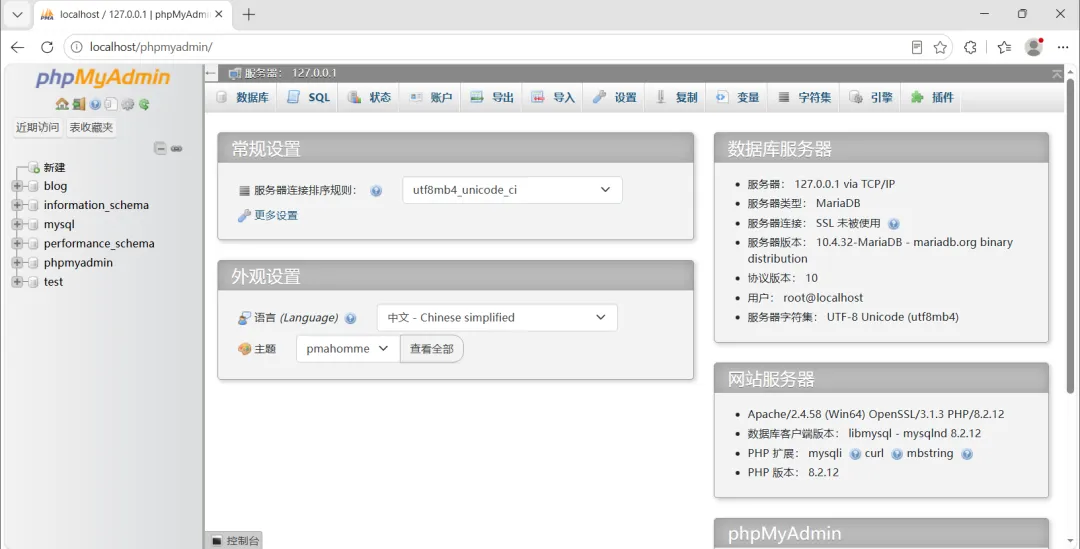Collapse all tree nodes with minus icon
The image size is (1080, 549).
[x=160, y=148]
